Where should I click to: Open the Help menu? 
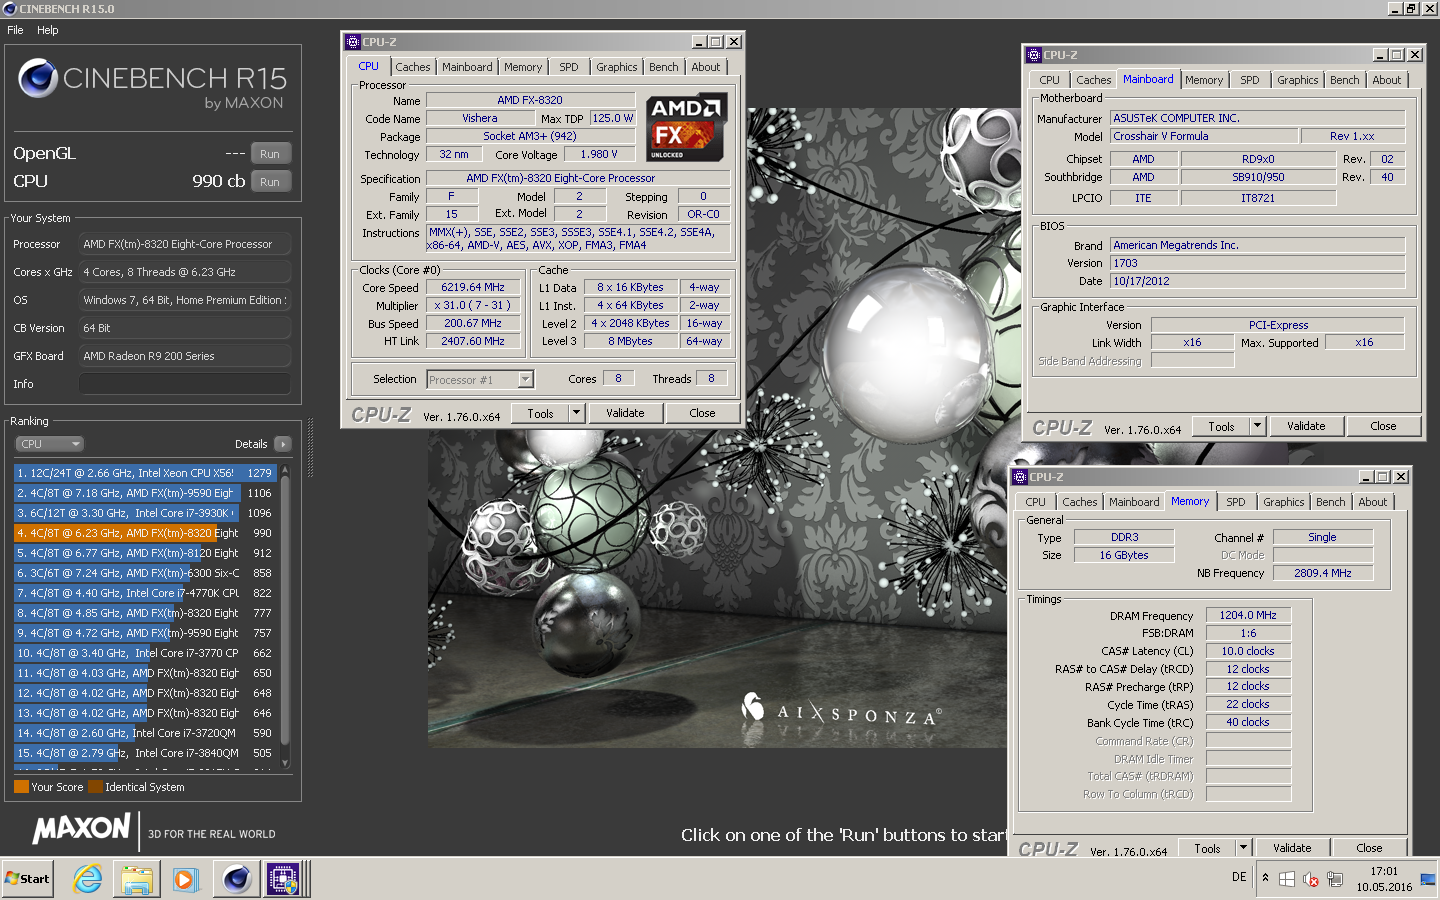click(x=48, y=30)
